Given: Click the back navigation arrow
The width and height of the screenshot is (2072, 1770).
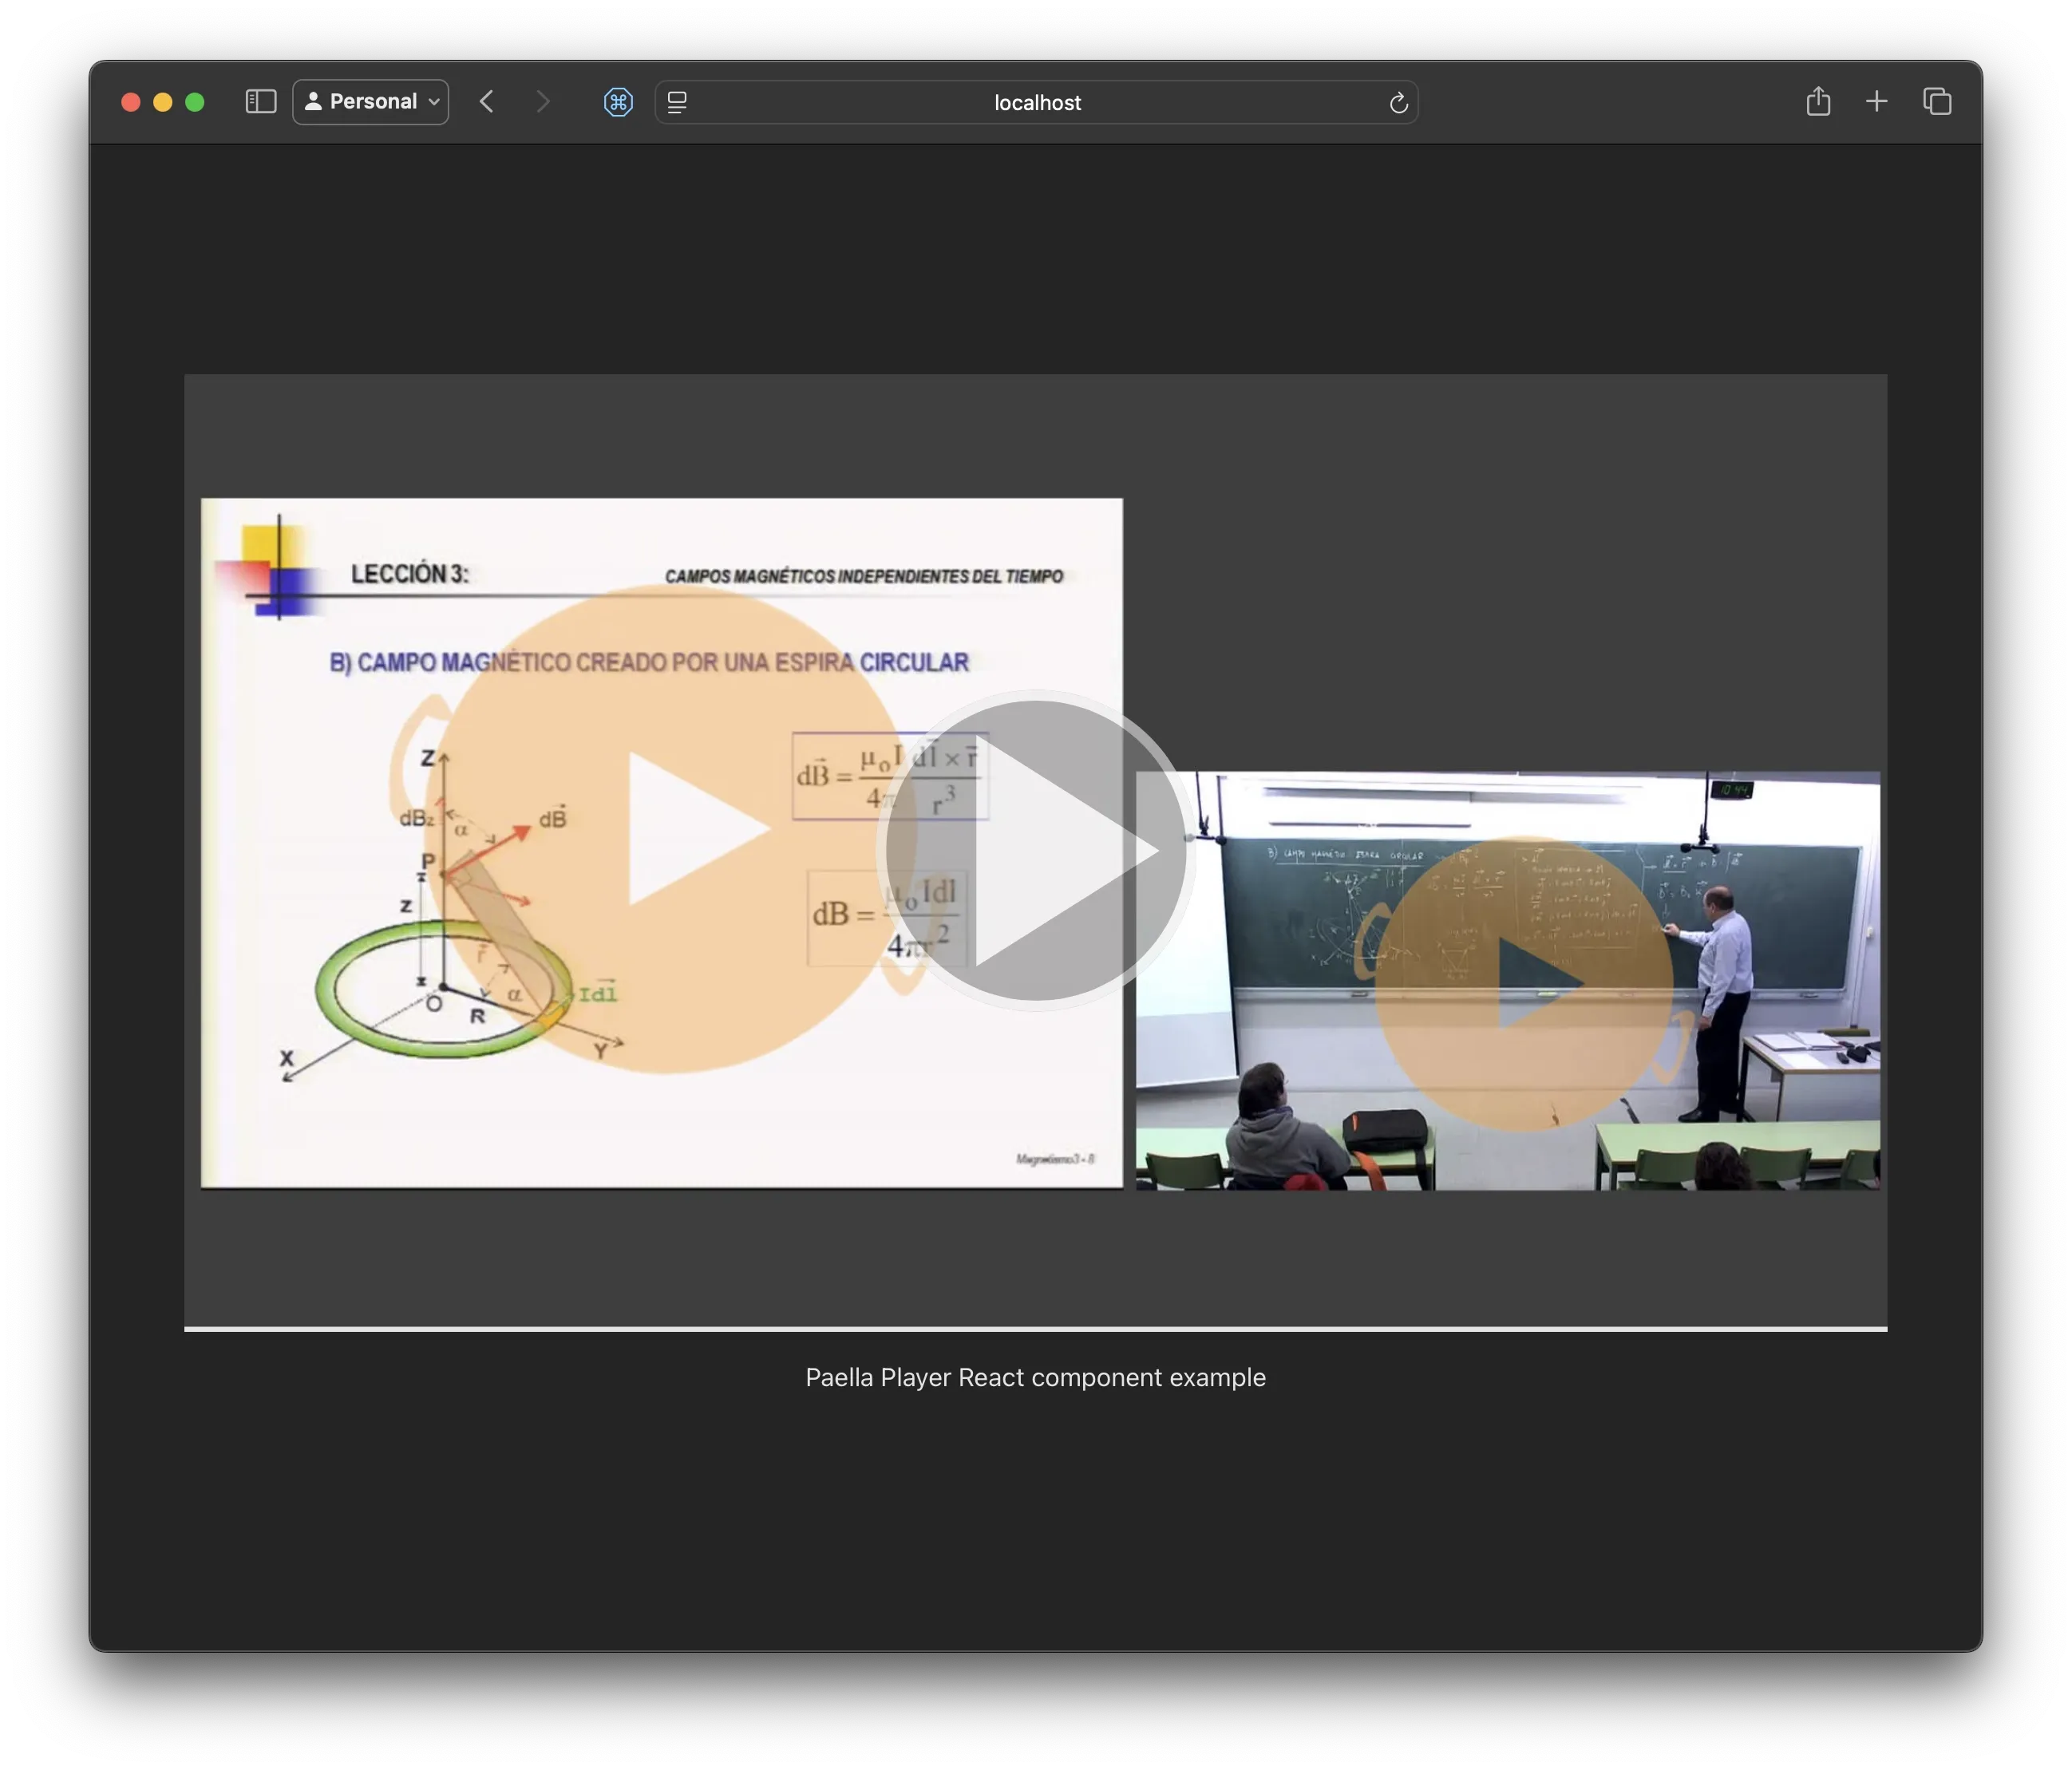Looking at the screenshot, I should pyautogui.click(x=487, y=101).
